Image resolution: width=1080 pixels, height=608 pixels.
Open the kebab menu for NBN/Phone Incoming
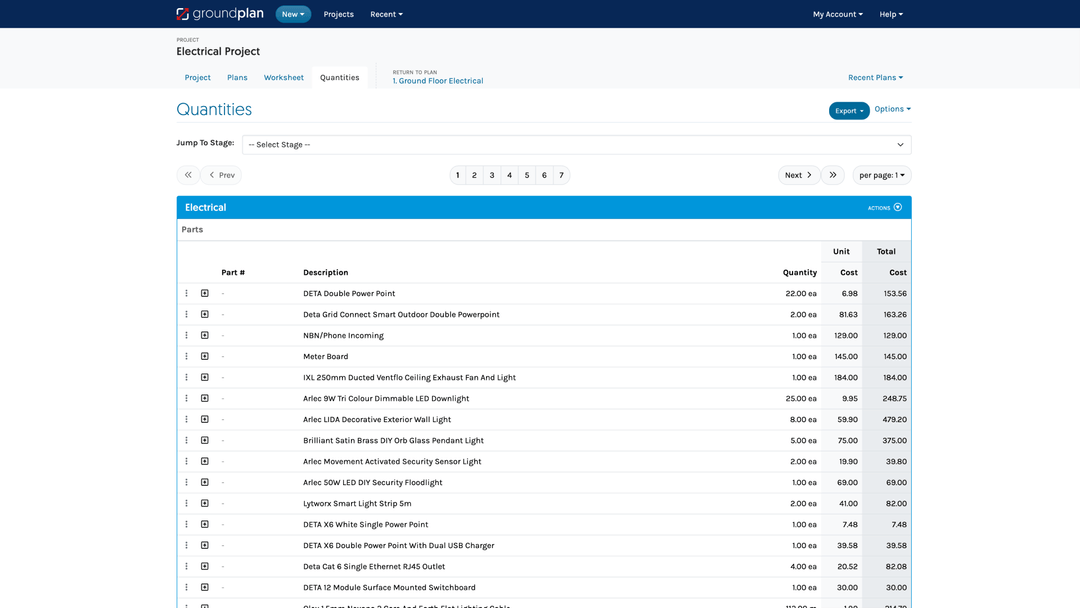pos(187,335)
